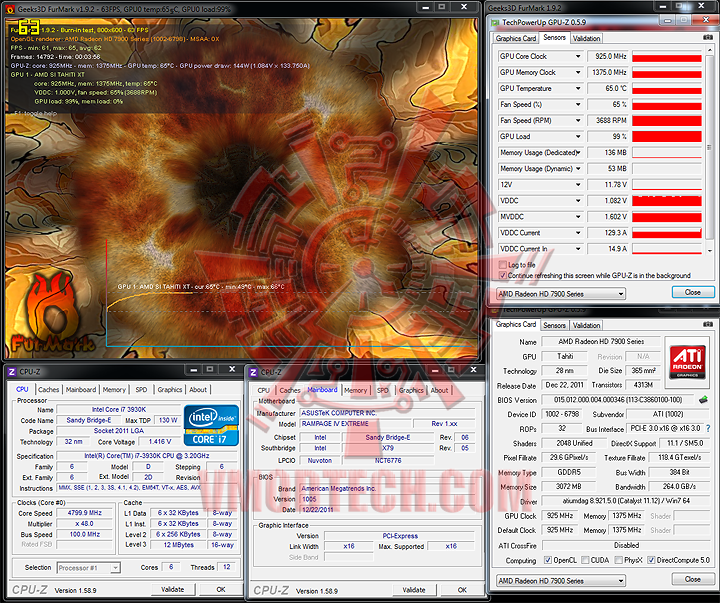Click the Bus Interface question mark icon
Viewport: 720px width, 603px height.
pos(708,428)
